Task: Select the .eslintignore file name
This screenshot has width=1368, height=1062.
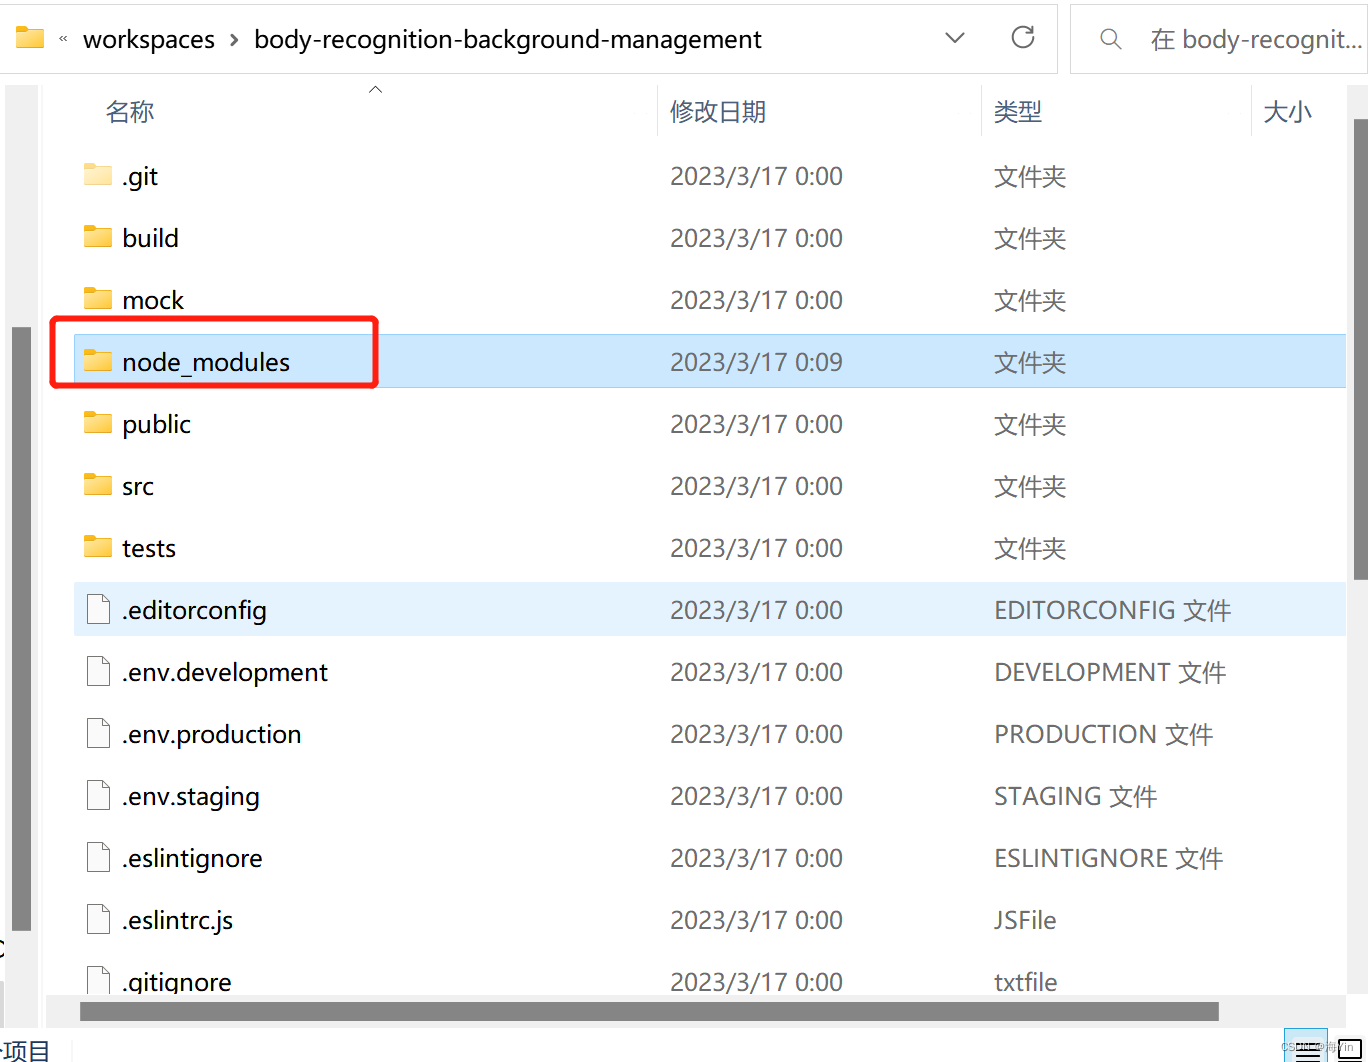Action: [192, 858]
